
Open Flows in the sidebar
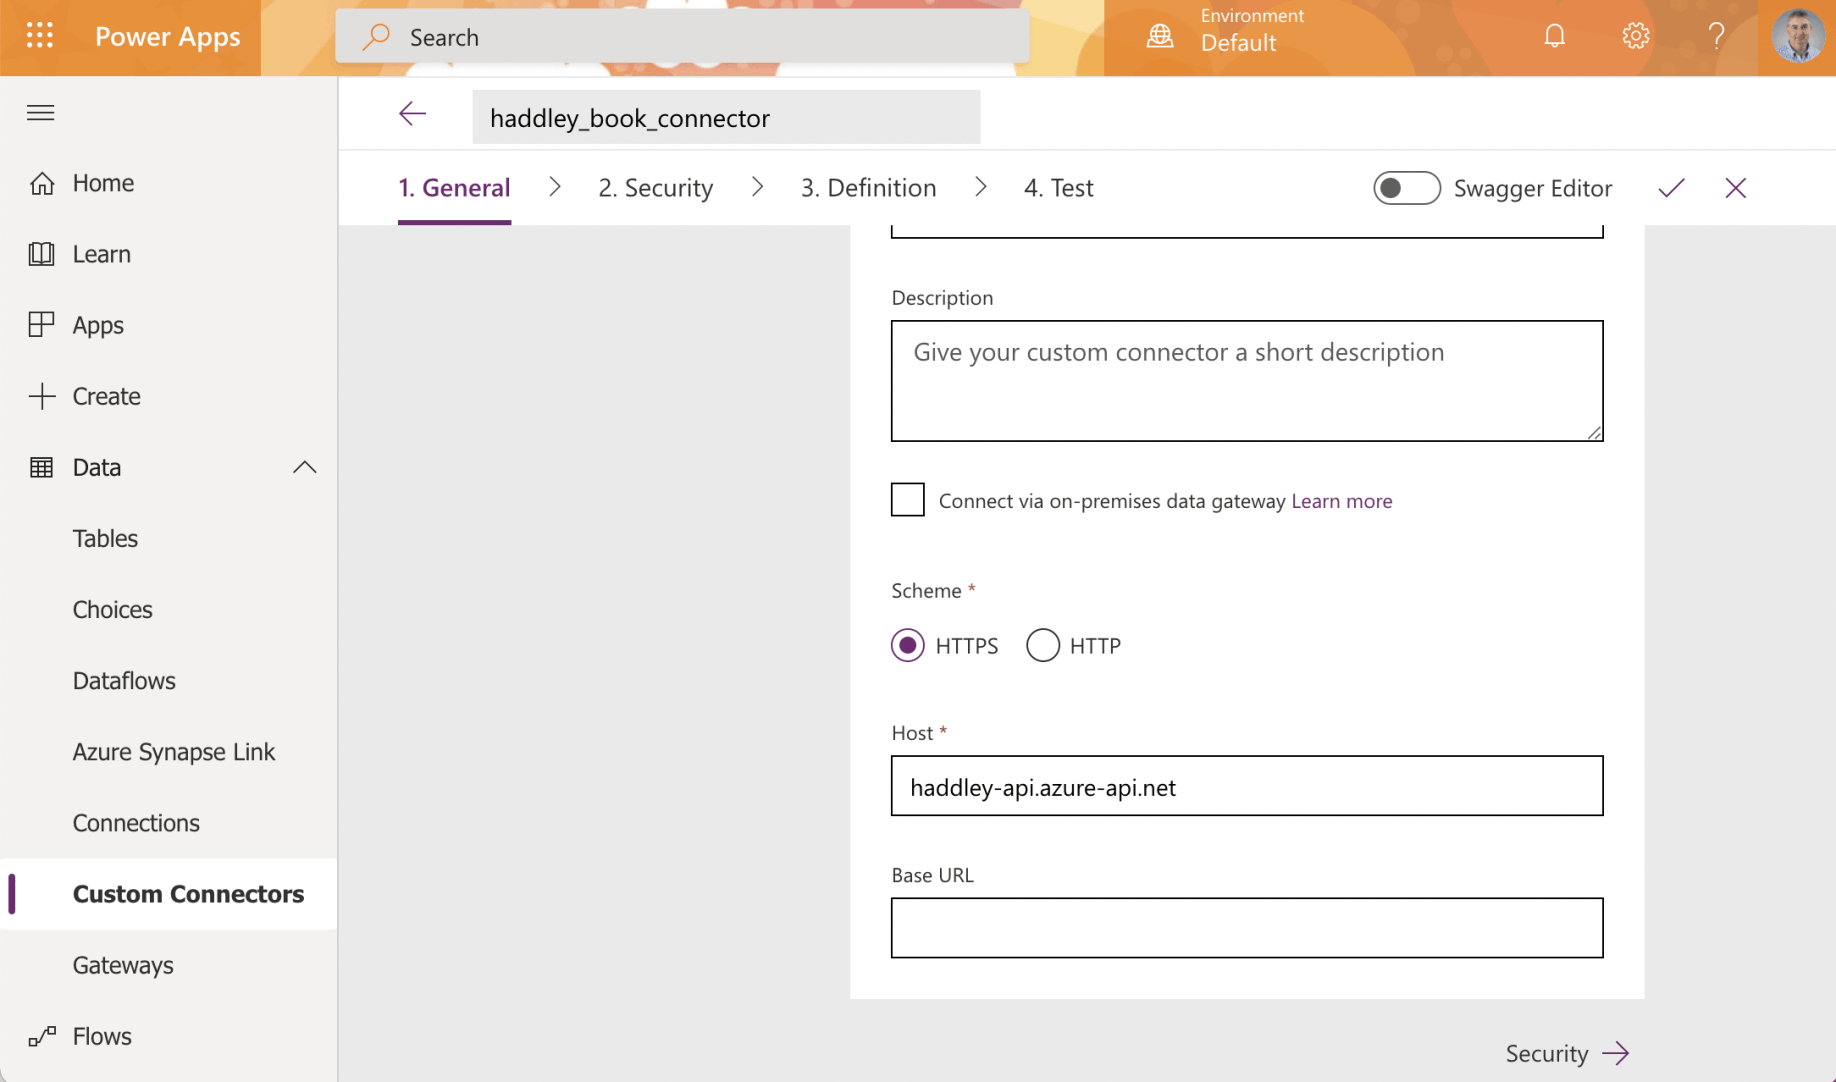pyautogui.click(x=102, y=1036)
